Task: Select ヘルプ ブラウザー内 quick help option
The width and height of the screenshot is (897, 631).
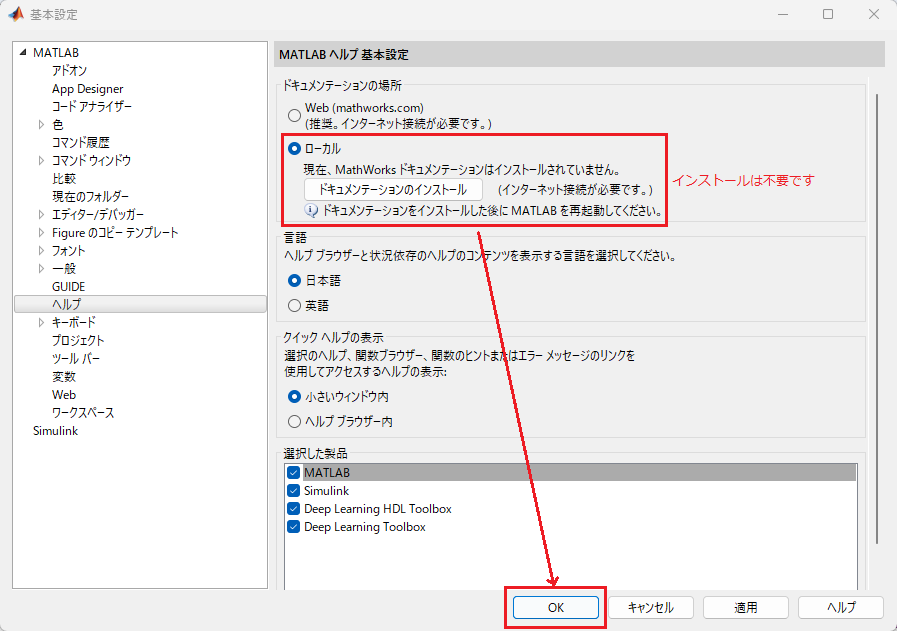Action: 294,422
